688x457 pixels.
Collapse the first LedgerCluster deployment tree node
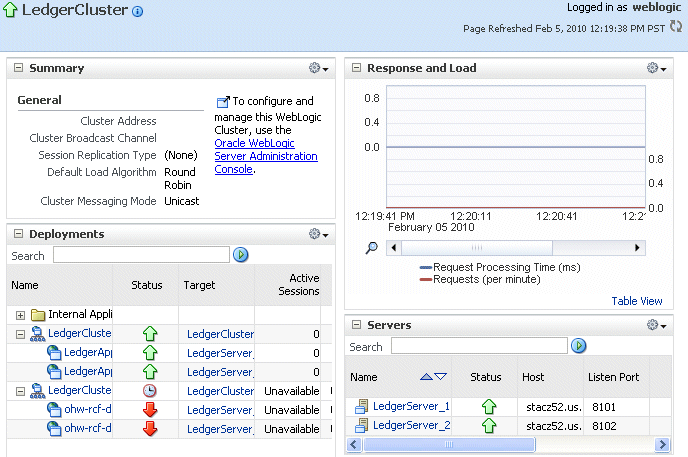point(20,334)
